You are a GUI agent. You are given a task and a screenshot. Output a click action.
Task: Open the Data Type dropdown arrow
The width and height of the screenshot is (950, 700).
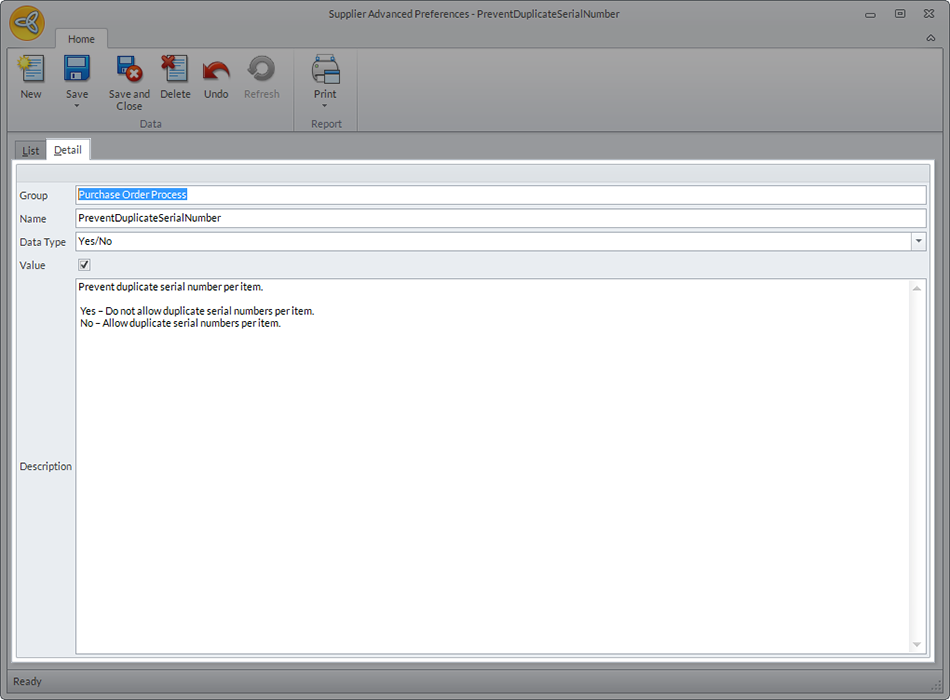pos(918,242)
